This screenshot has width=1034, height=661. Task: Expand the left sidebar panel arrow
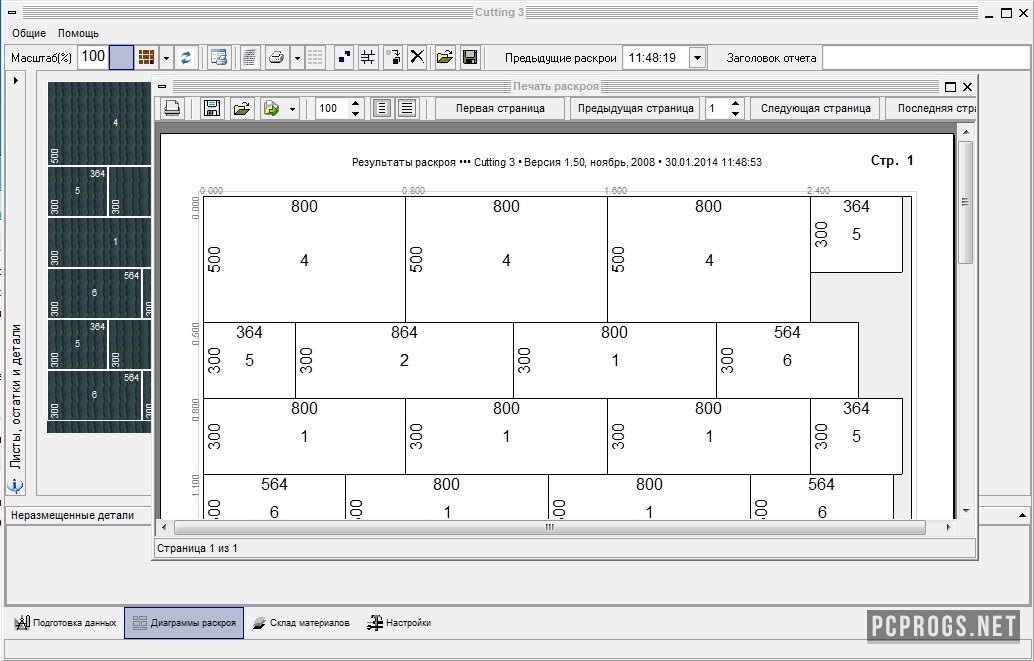15,79
